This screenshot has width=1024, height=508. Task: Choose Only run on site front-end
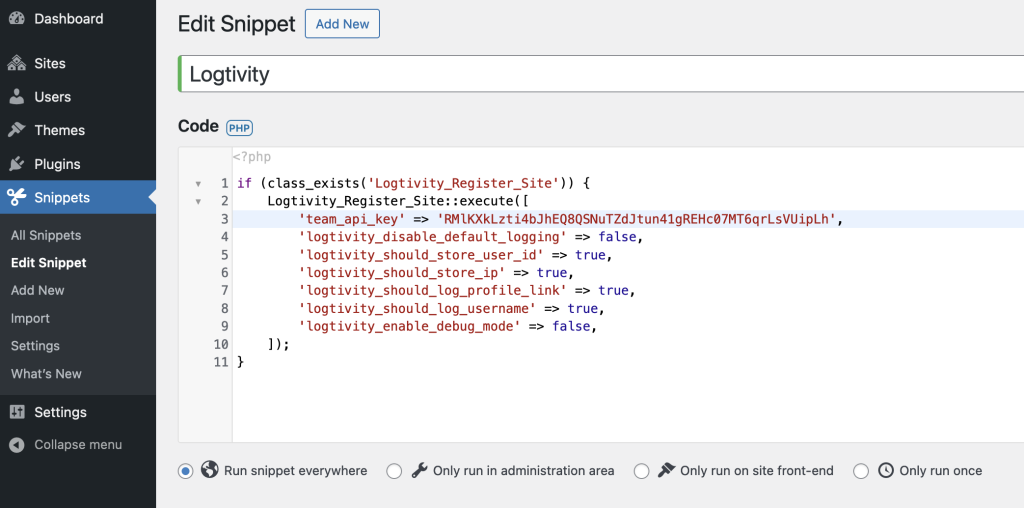coord(641,471)
